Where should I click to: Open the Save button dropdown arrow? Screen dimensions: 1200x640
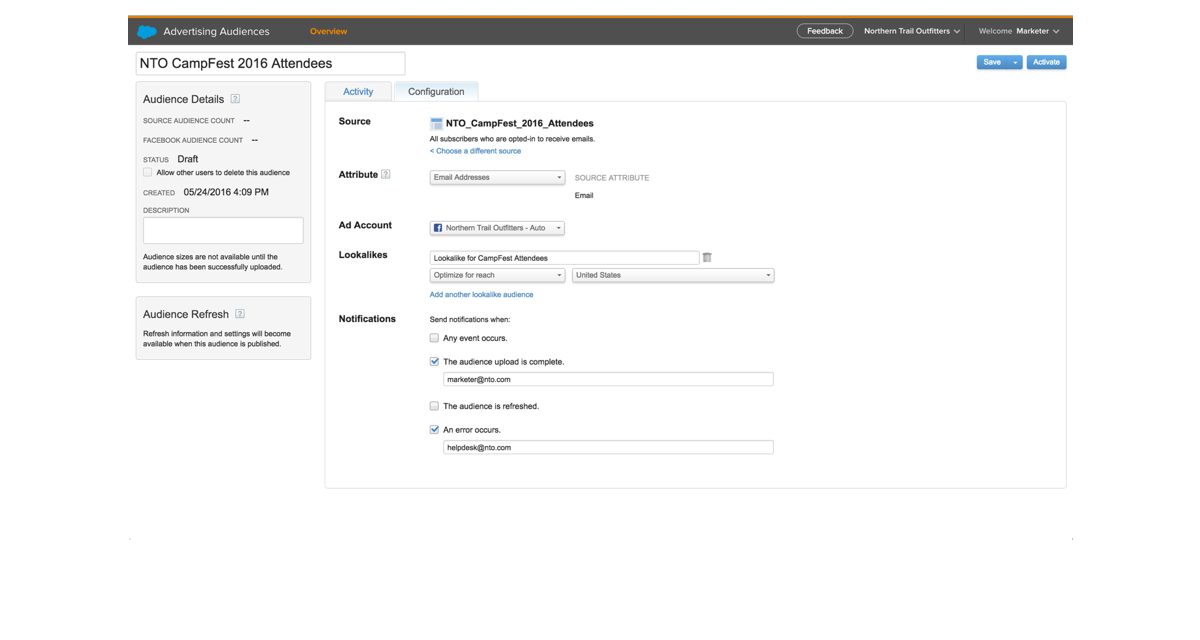click(x=1016, y=62)
